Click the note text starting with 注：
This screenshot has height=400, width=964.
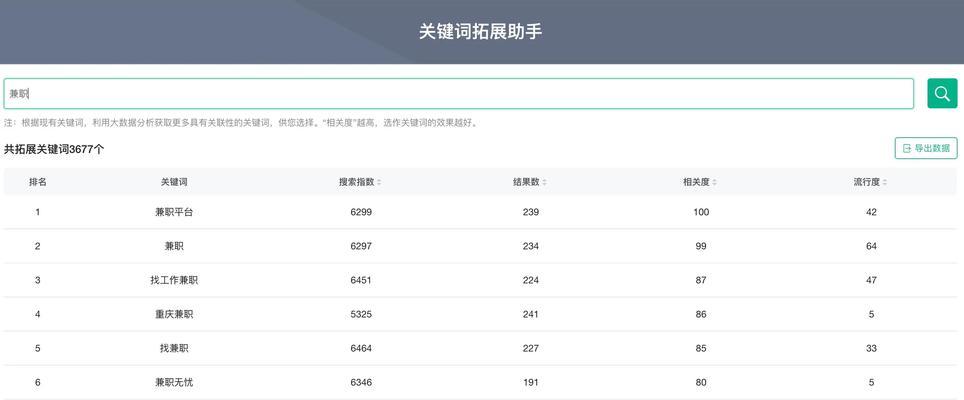pyautogui.click(x=241, y=123)
